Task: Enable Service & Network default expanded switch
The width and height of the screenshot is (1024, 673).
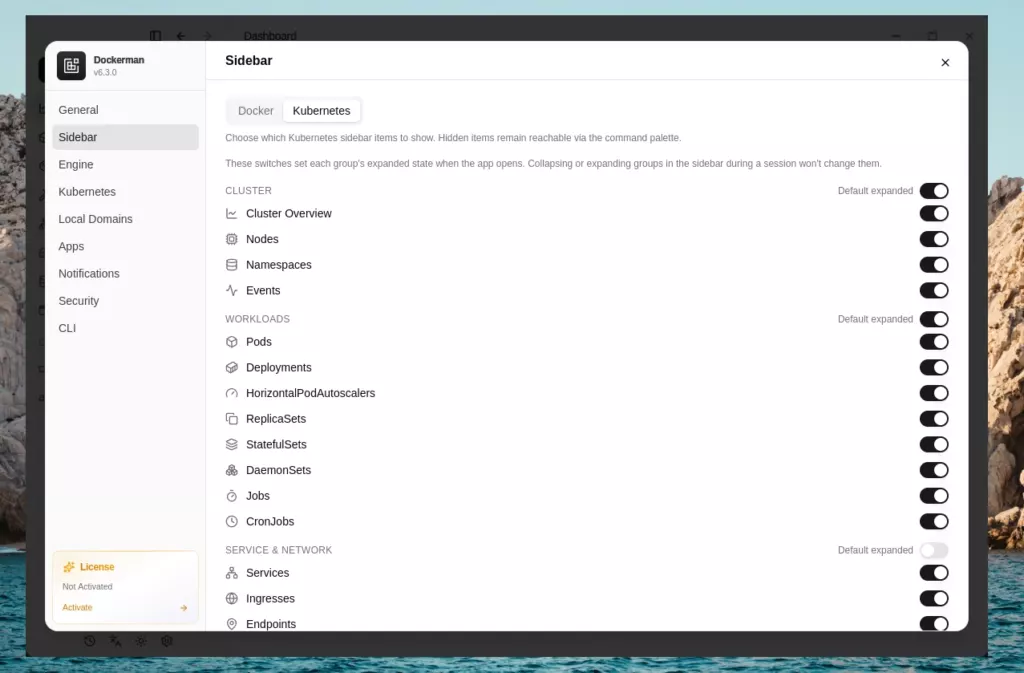Action: pyautogui.click(x=934, y=550)
